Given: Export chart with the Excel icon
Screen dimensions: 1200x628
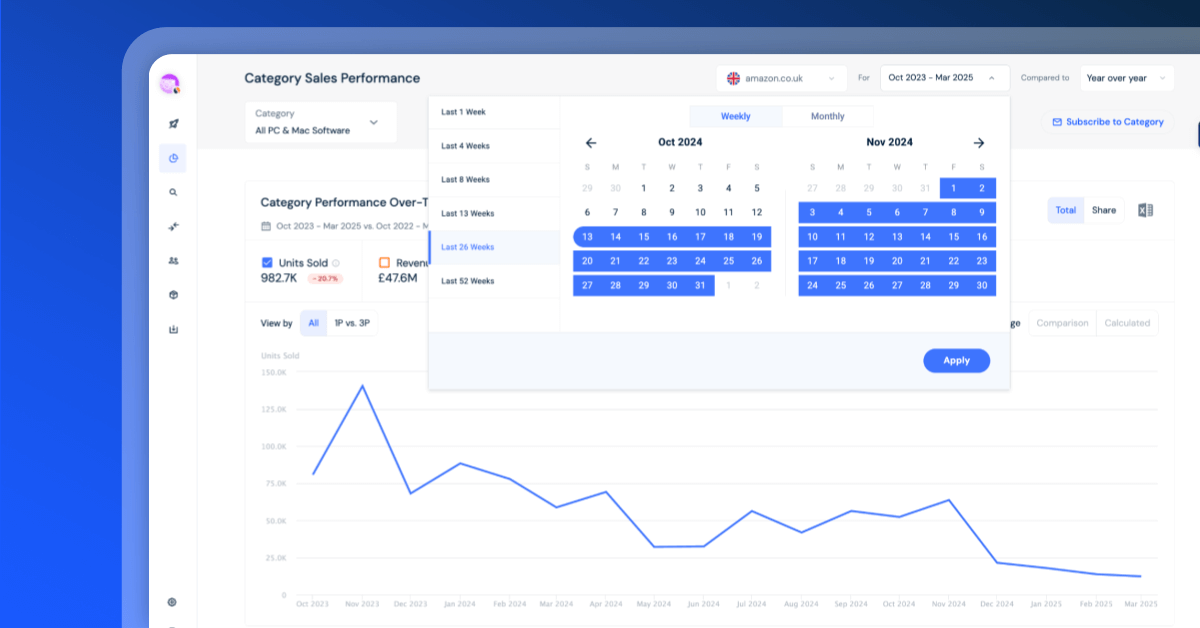Looking at the screenshot, I should tap(1146, 210).
